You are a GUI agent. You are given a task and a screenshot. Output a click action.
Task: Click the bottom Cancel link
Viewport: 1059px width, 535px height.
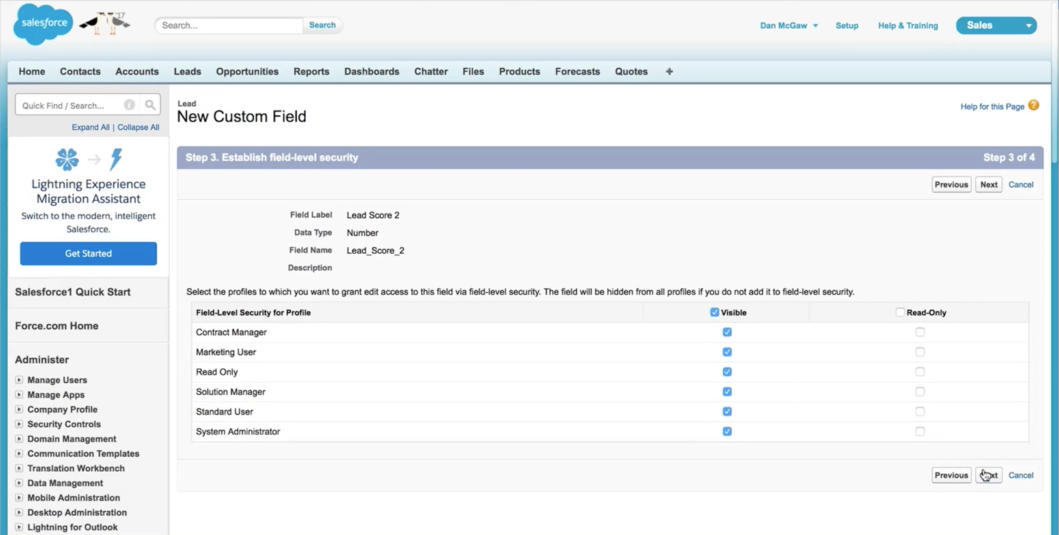[x=1021, y=475]
